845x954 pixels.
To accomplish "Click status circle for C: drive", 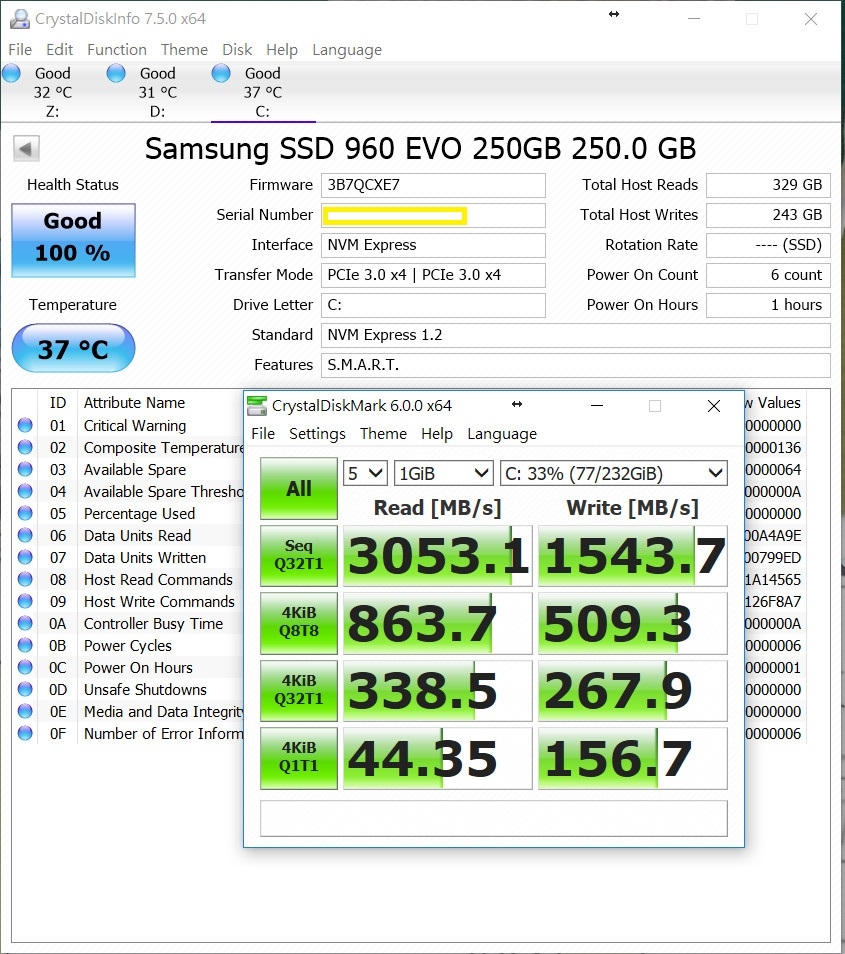I will click(x=221, y=74).
